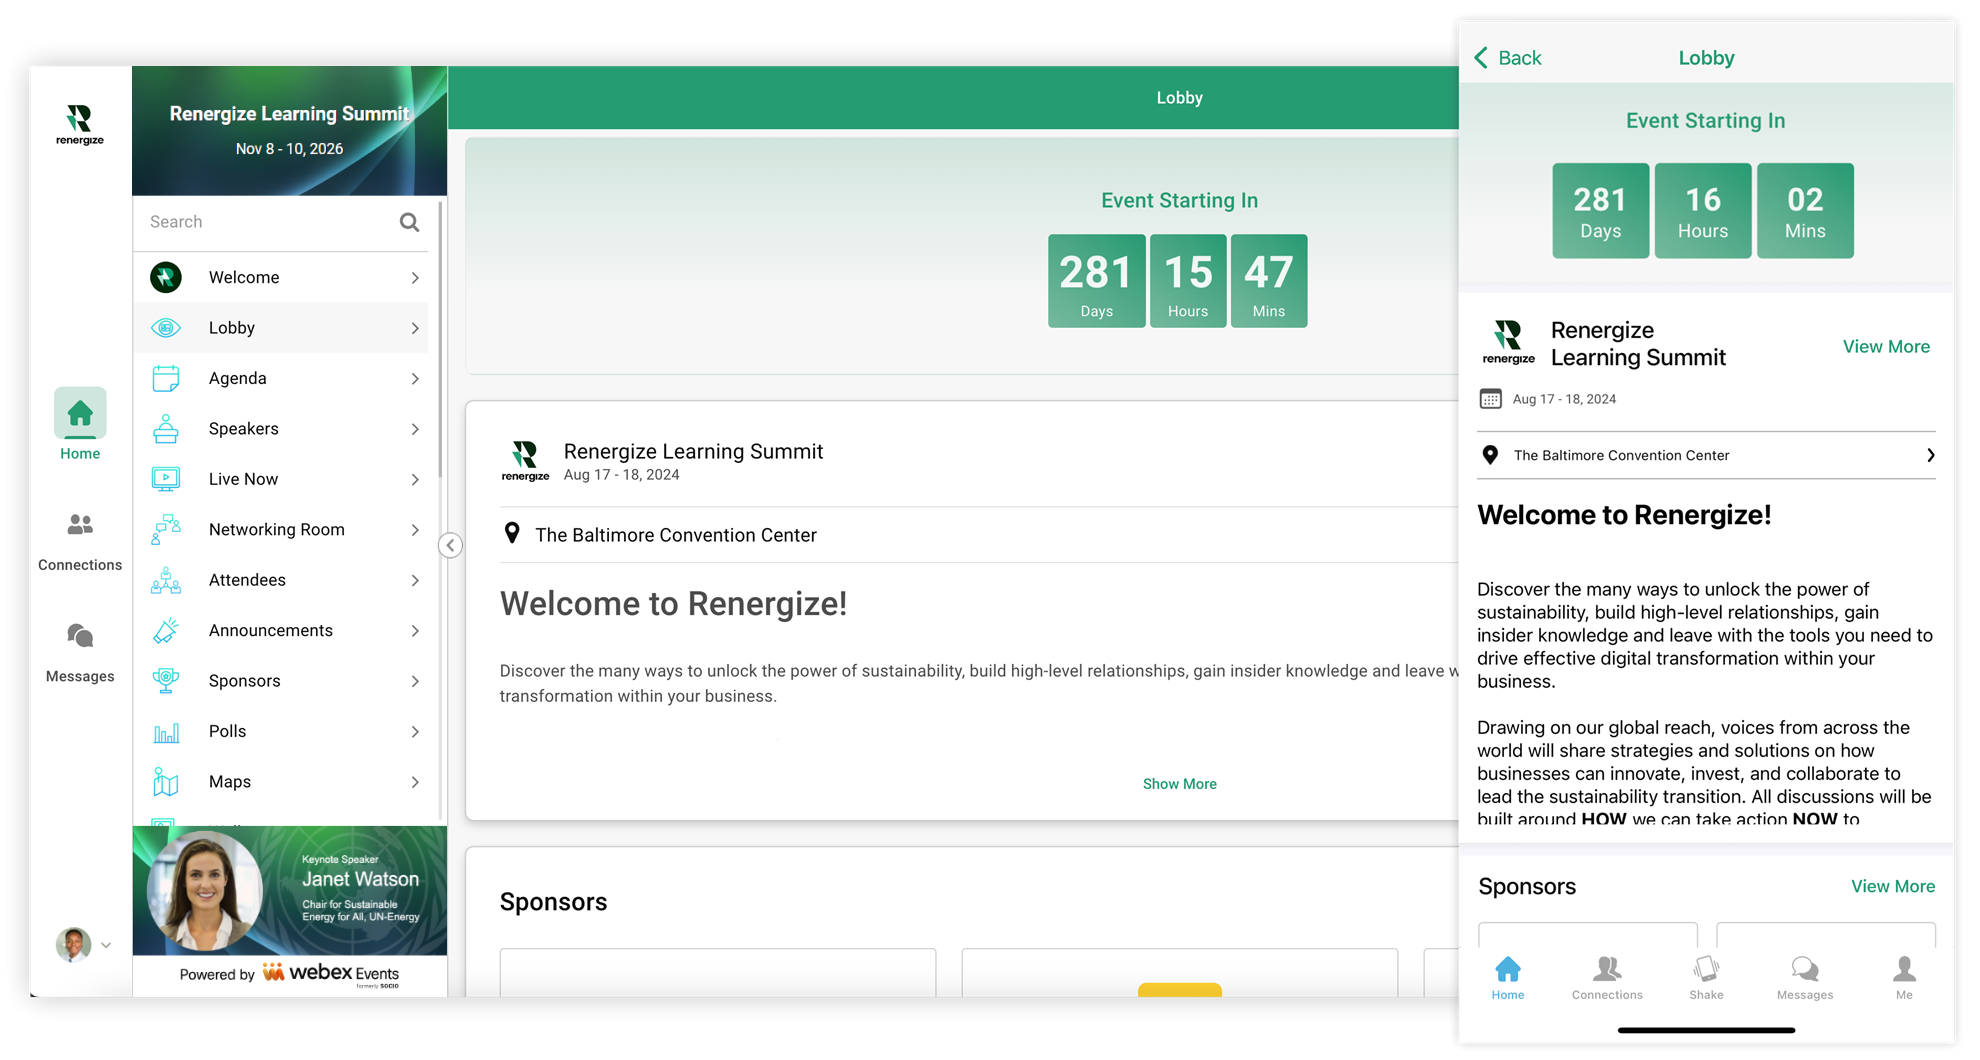Click the Renergize Learning Summit header banner

click(290, 131)
